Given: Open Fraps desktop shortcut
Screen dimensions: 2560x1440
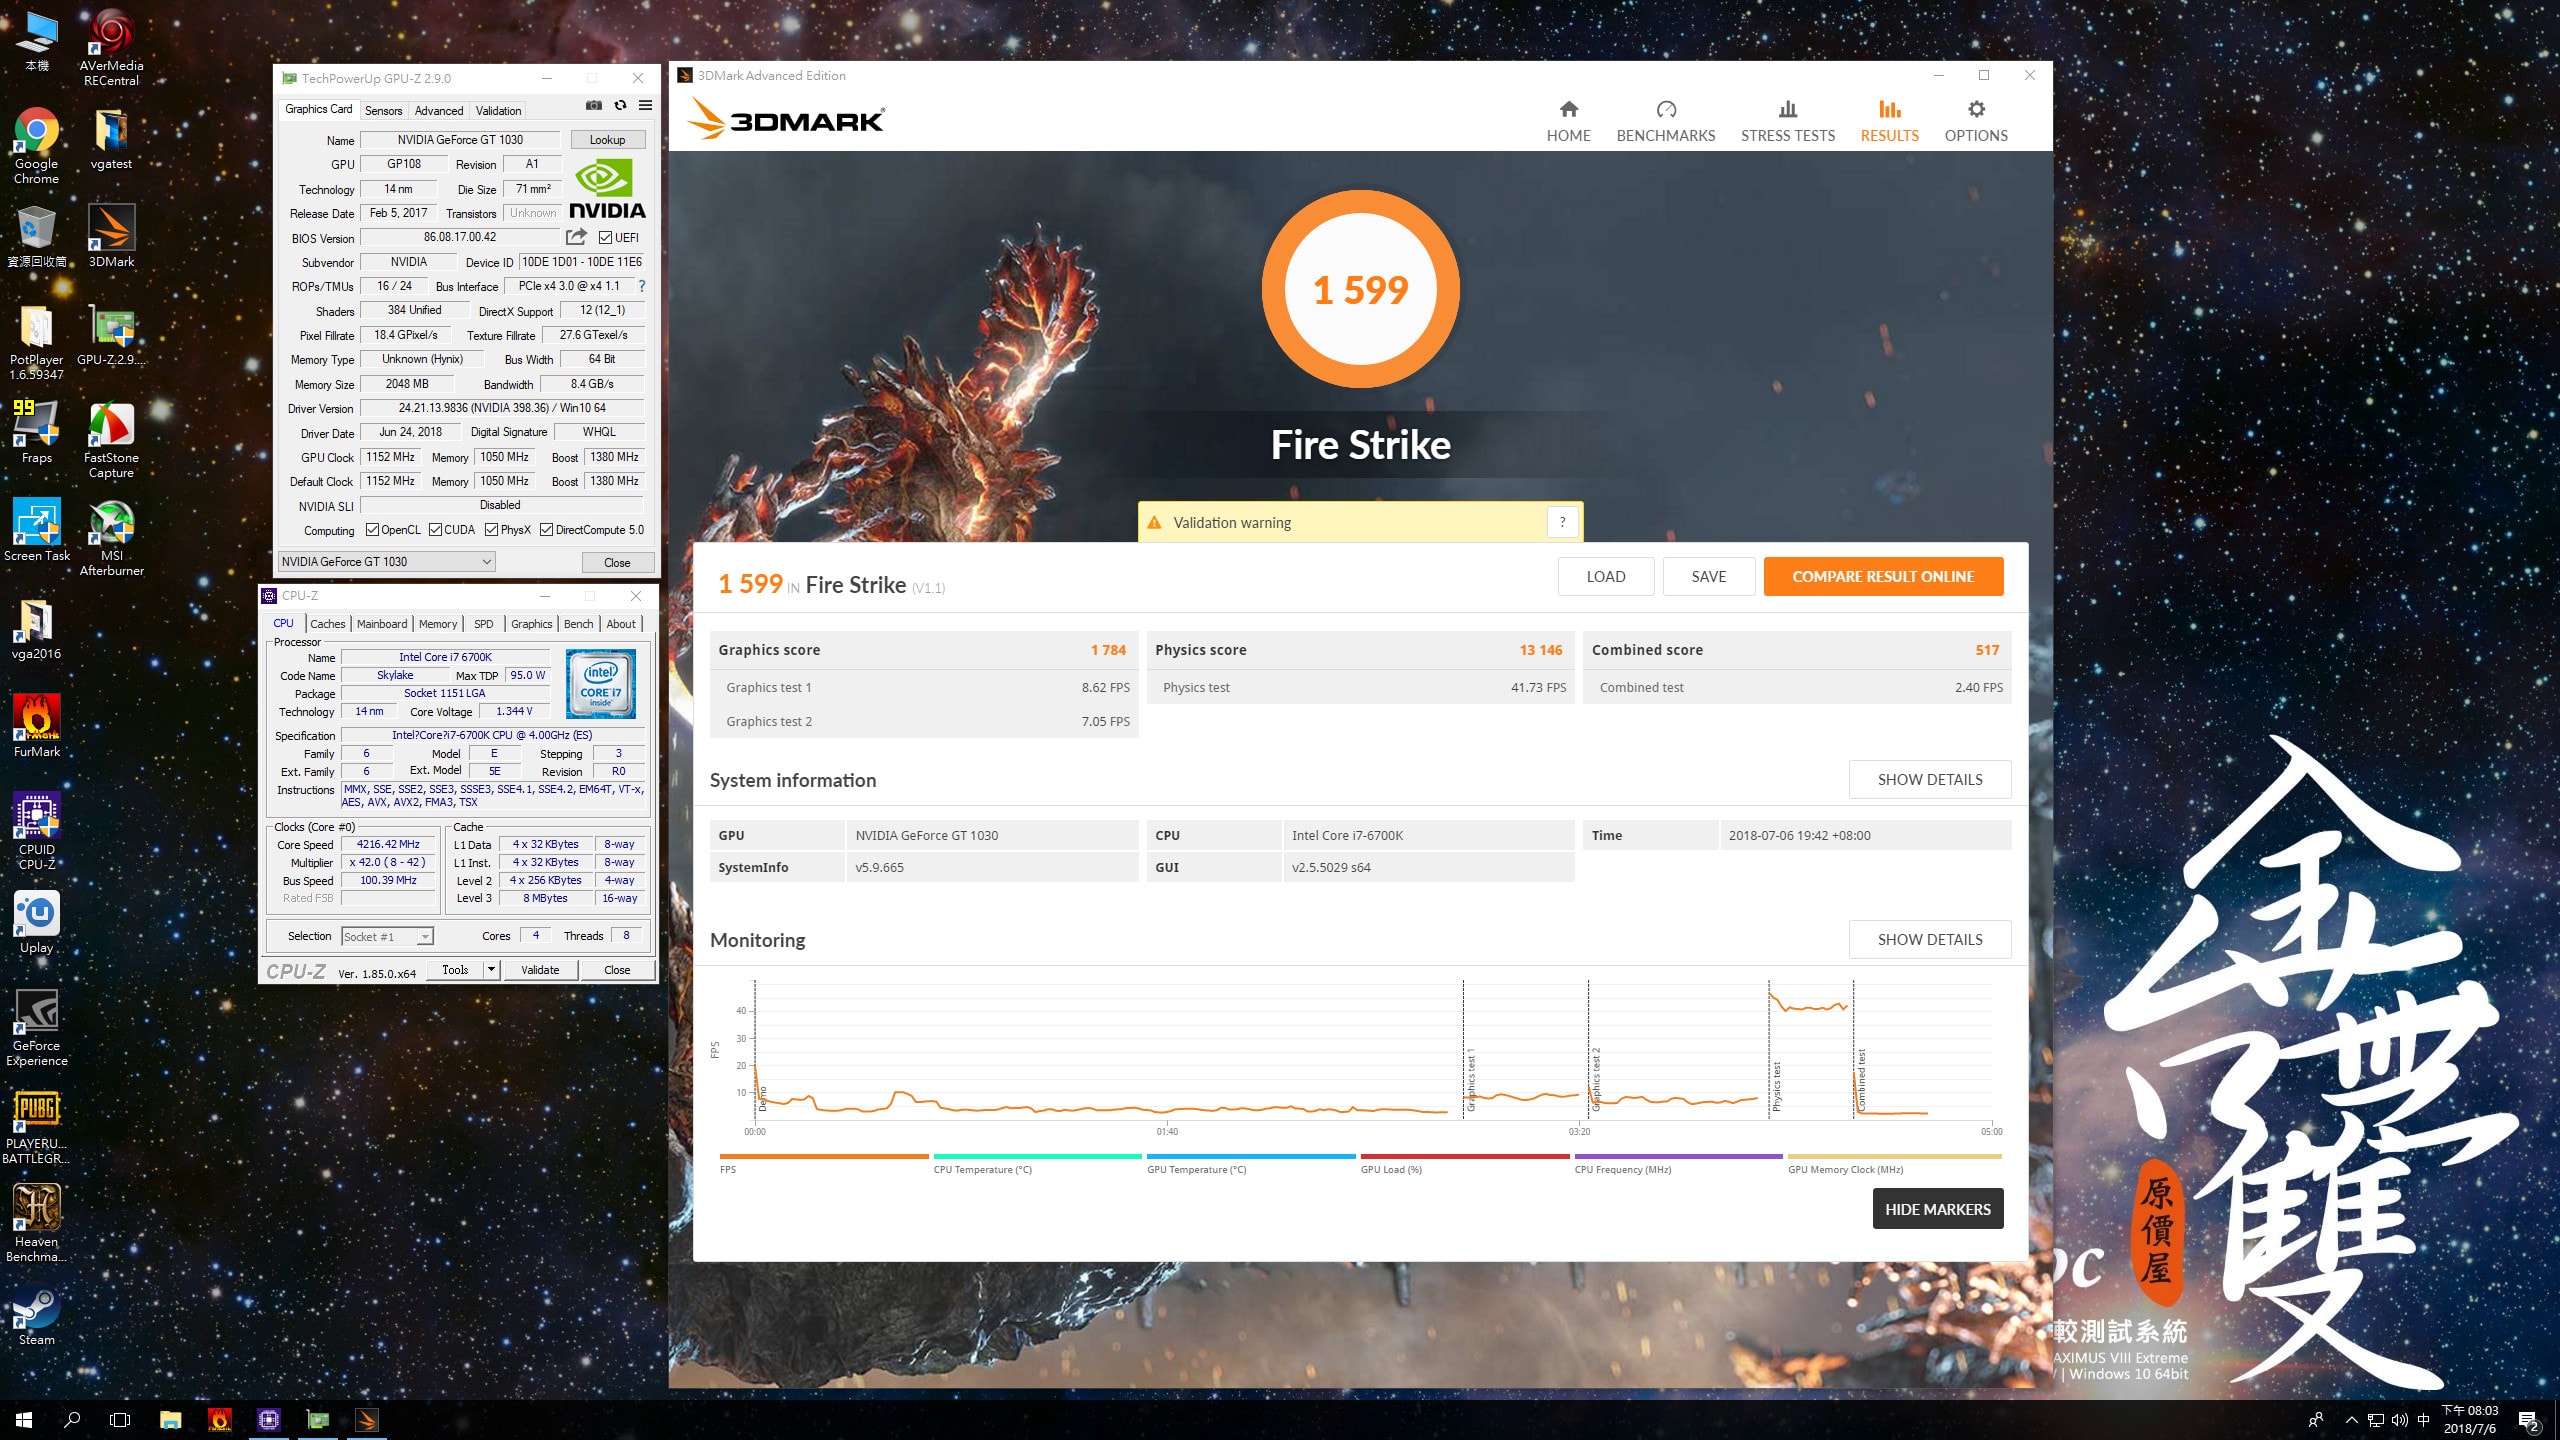Looking at the screenshot, I should point(37,432).
